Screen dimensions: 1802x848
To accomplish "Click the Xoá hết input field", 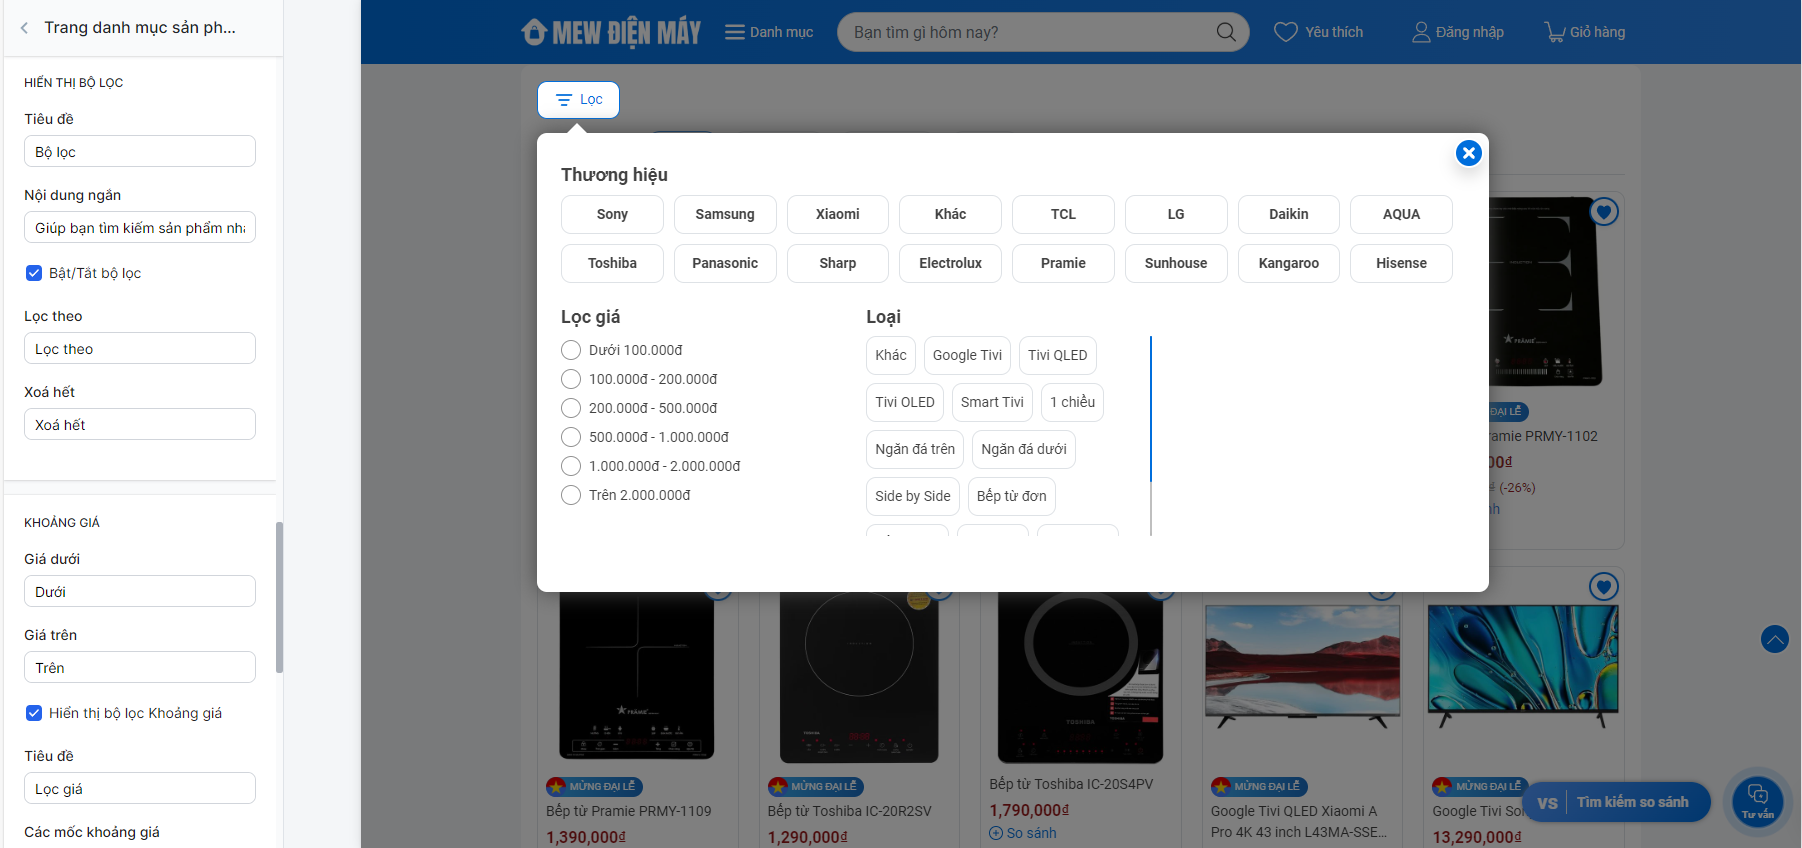I will (x=140, y=425).
